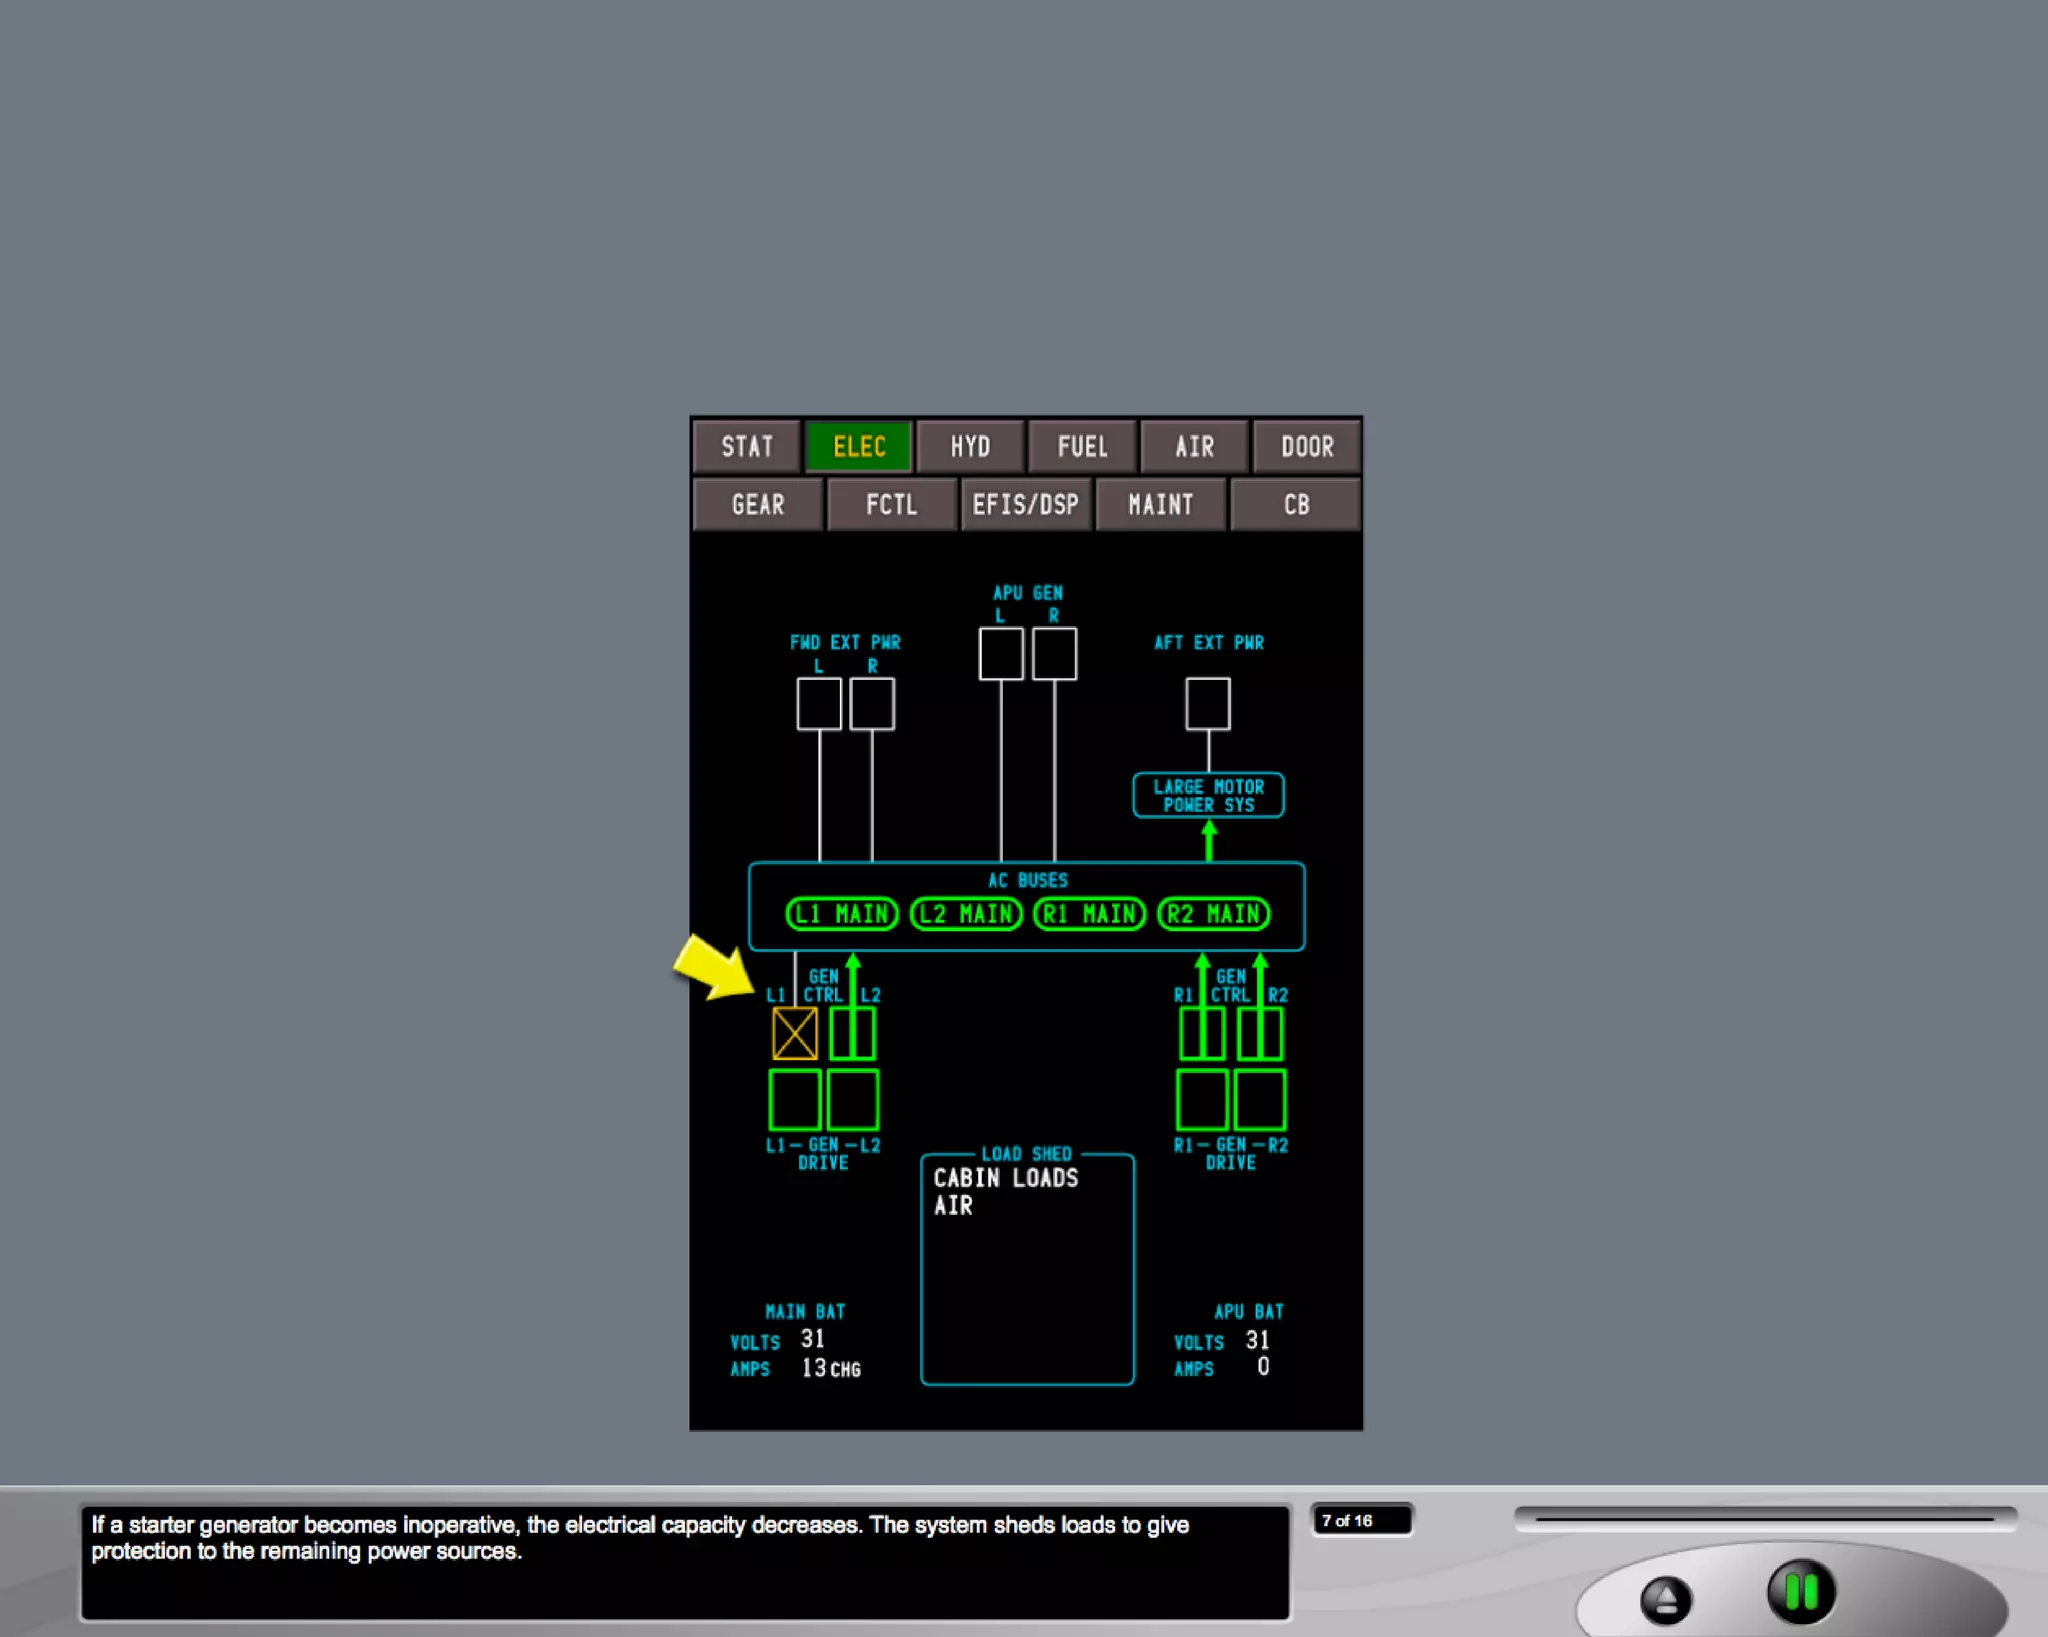The height and width of the screenshot is (1637, 2048).
Task: Click AIR entry in load shed list
Action: [x=953, y=1206]
